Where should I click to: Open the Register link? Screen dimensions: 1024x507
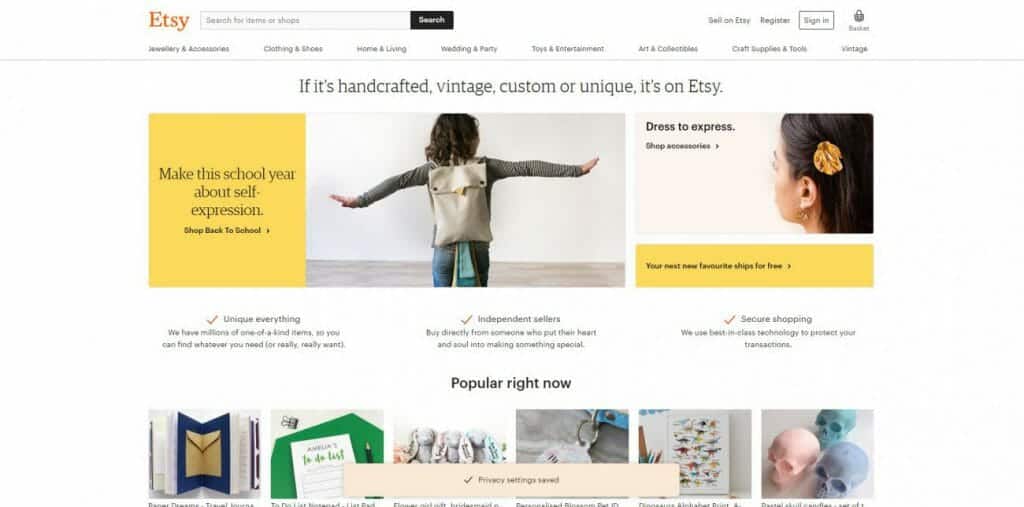click(x=775, y=21)
